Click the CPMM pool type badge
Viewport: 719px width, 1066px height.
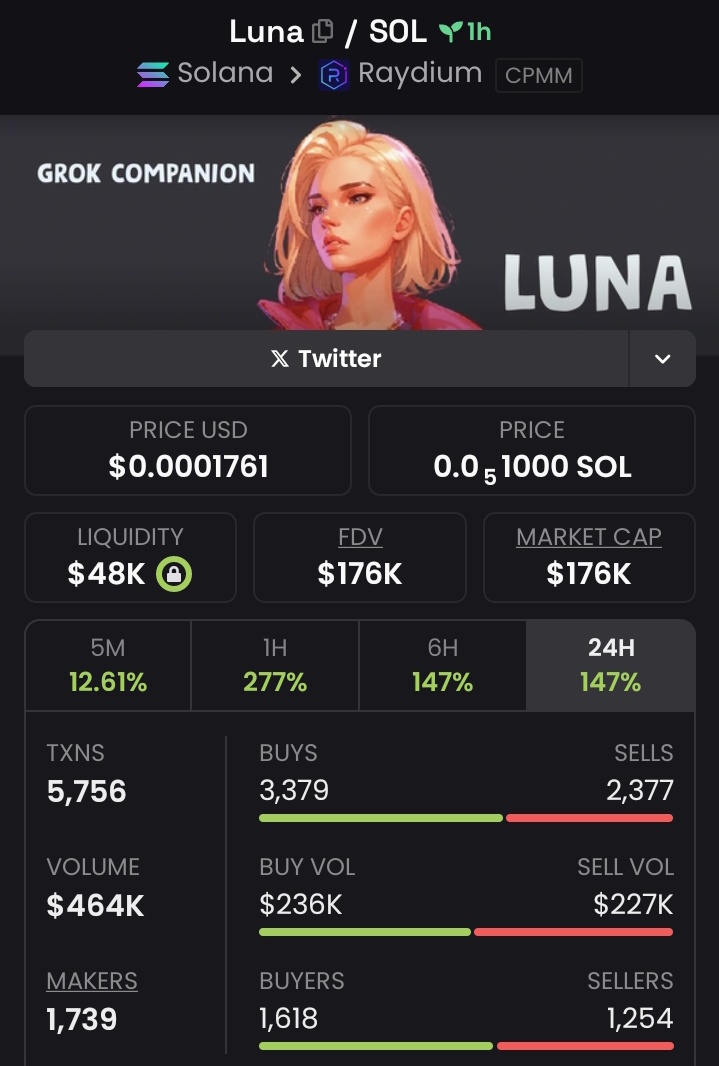(x=539, y=75)
